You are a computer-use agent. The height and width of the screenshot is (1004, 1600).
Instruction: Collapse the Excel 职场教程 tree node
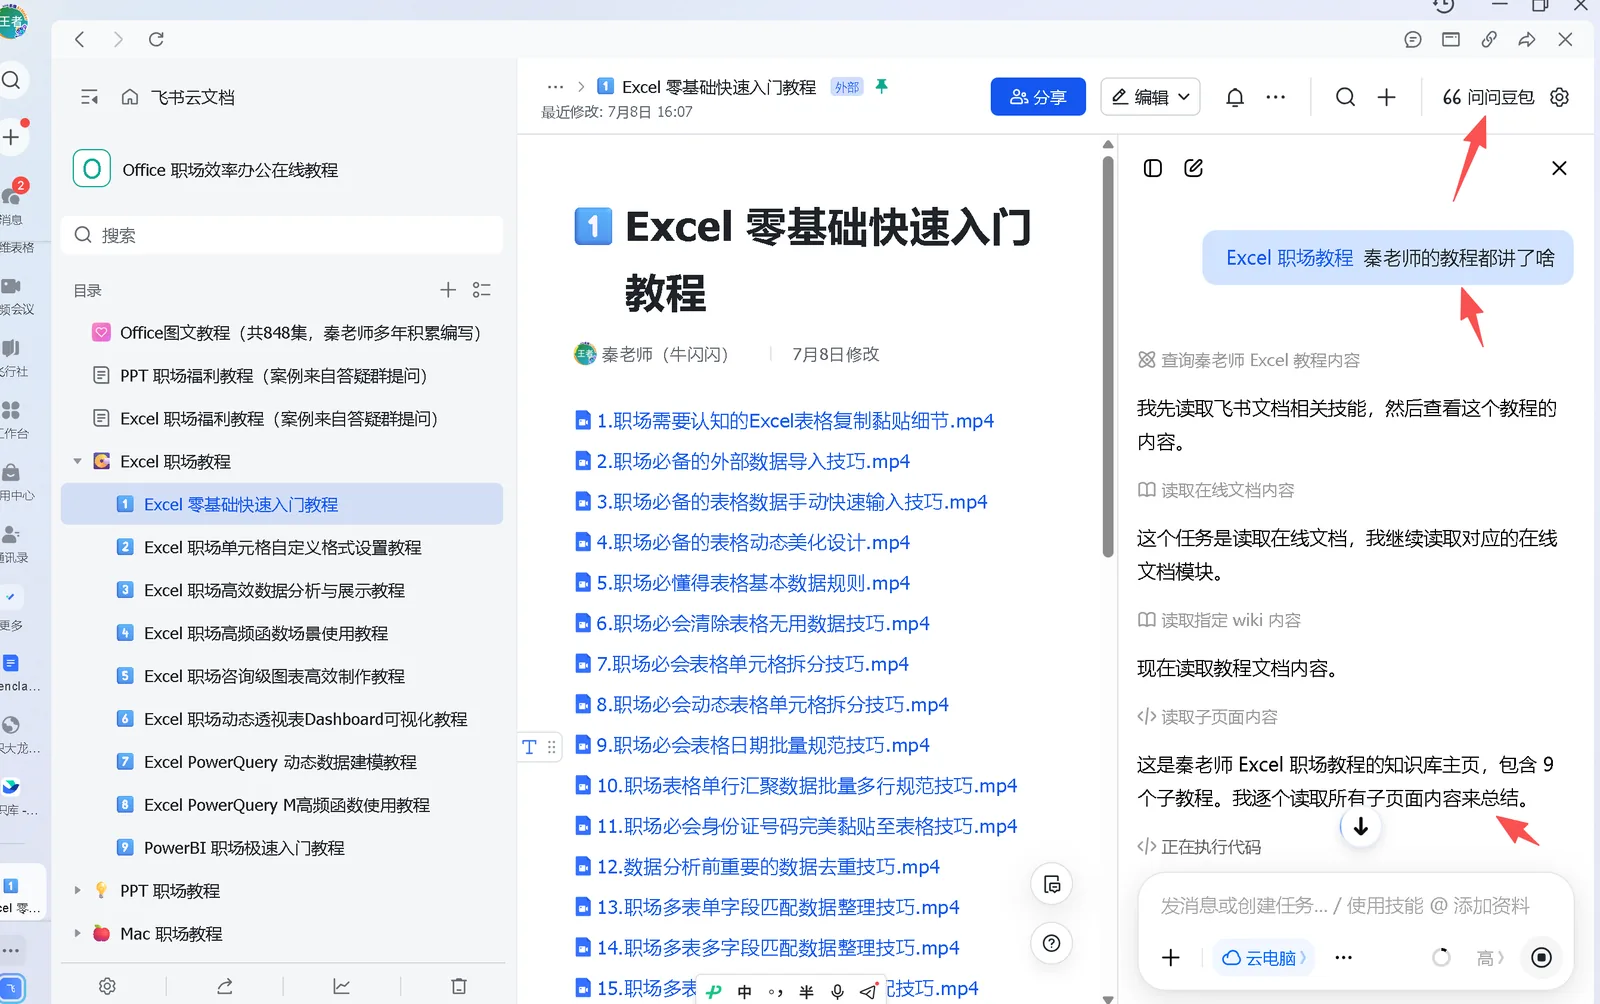coord(77,462)
